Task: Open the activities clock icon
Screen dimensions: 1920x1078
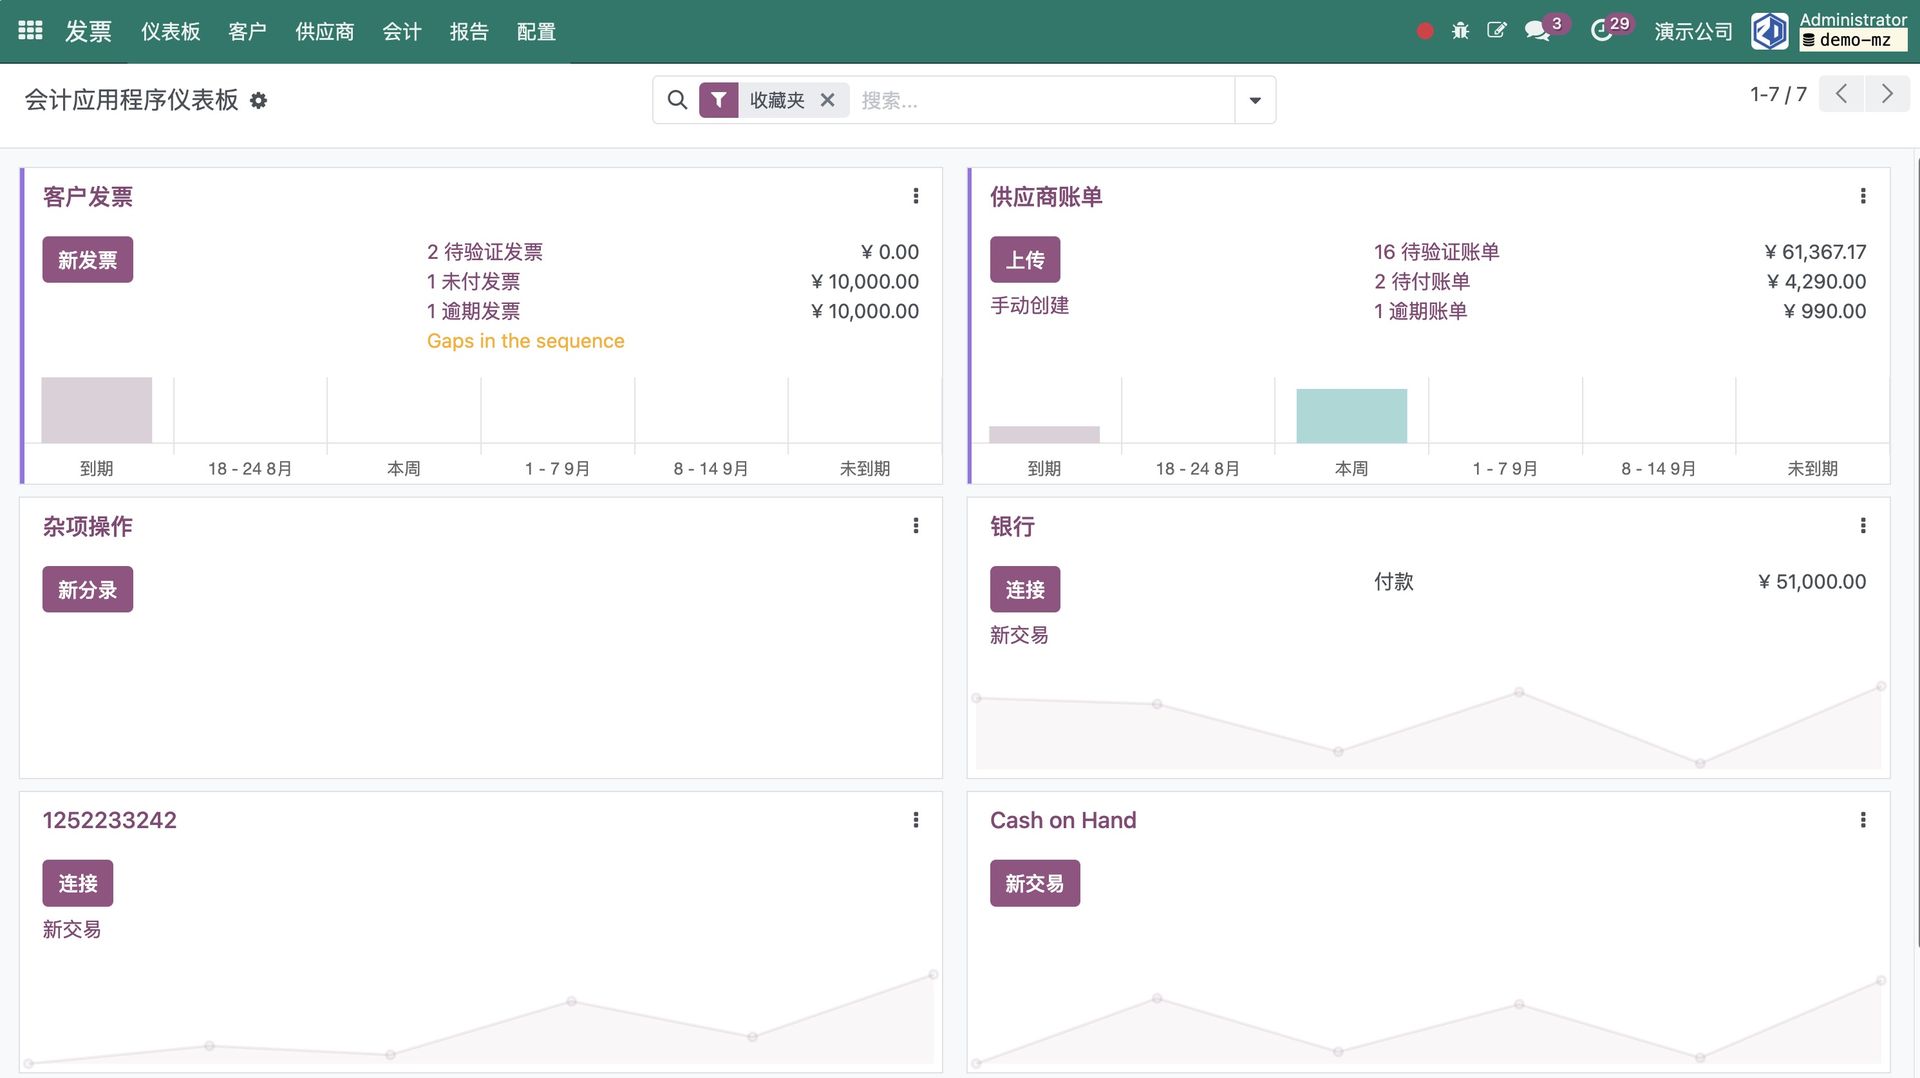Action: pos(1602,31)
